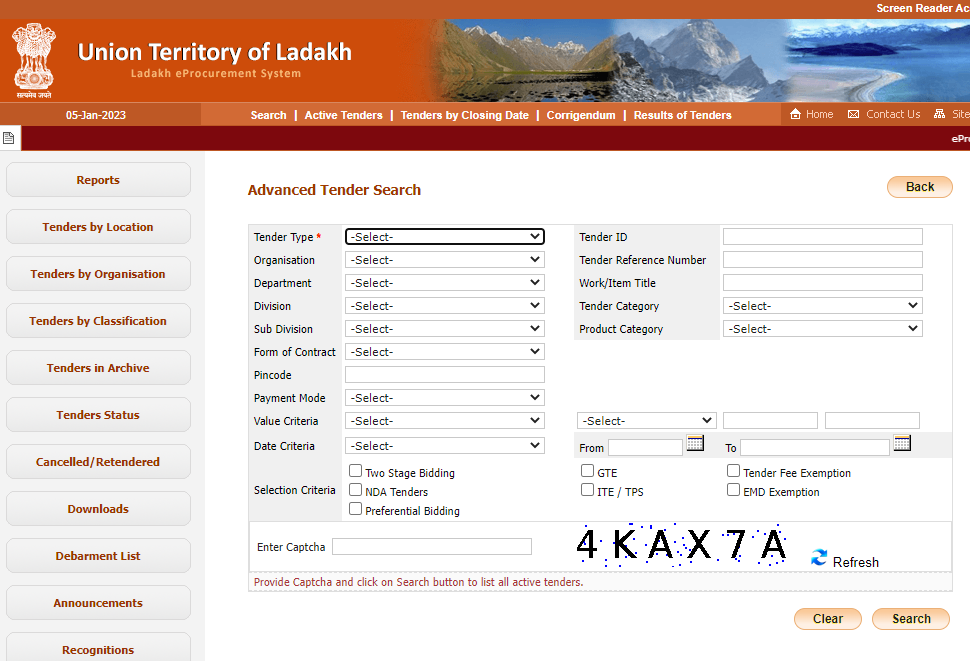This screenshot has width=970, height=661.
Task: Click the Home icon in navigation bar
Action: [796, 114]
